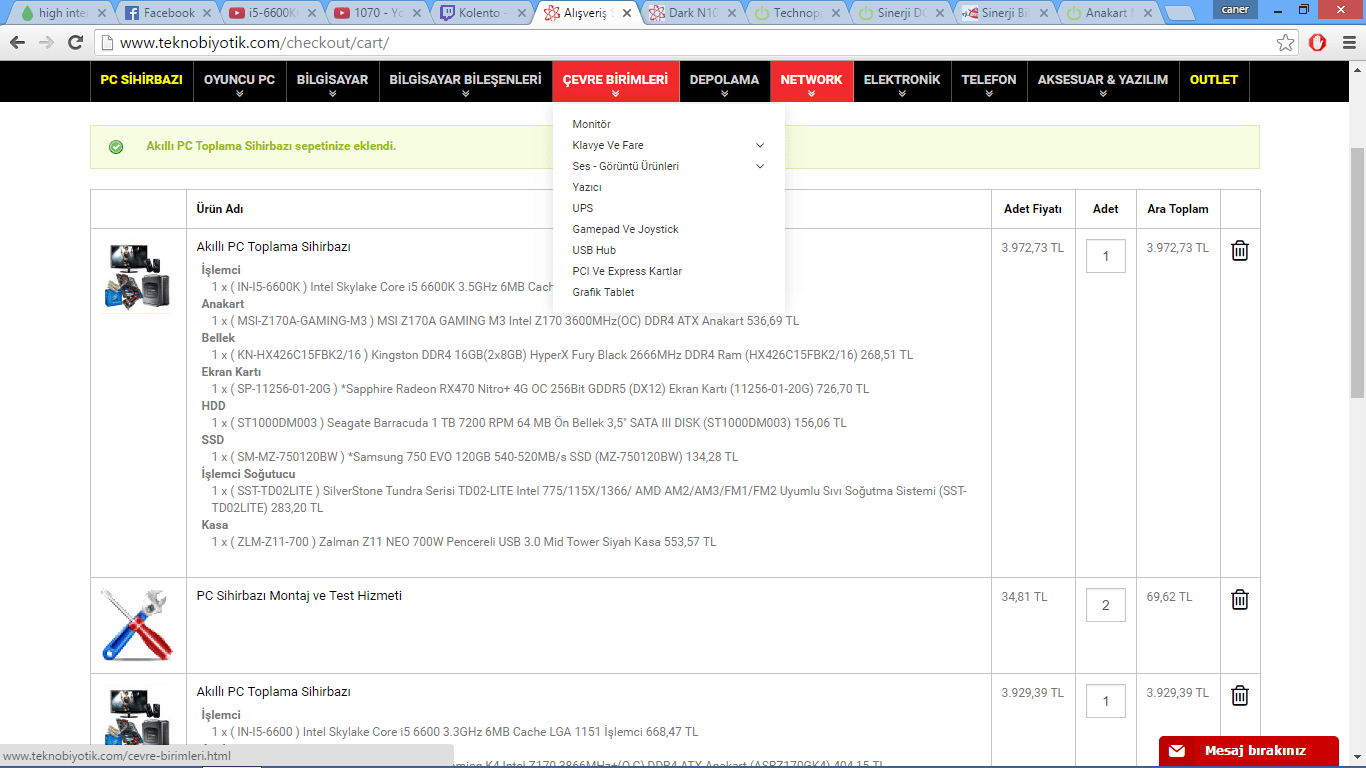Click the Ara Toplam column header
Viewport: 1366px width, 768px height.
pyautogui.click(x=1178, y=209)
